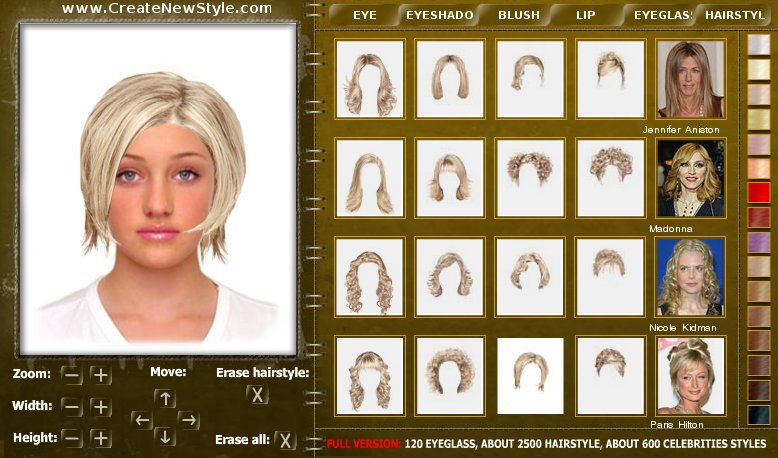Open the Paris Hilton celebrity photo
Viewport: 778px width, 458px height.
pos(691,376)
